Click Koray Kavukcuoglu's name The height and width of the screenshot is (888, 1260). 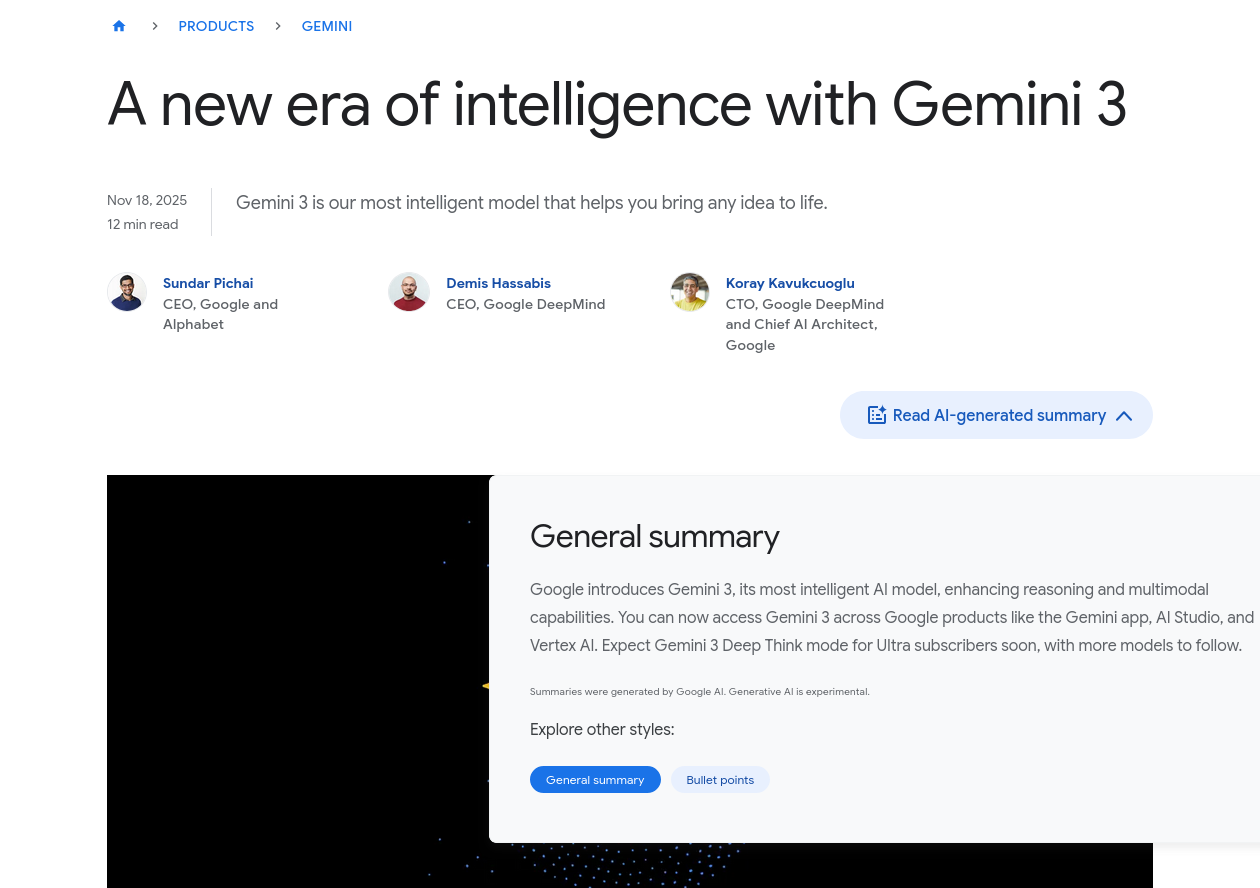790,283
